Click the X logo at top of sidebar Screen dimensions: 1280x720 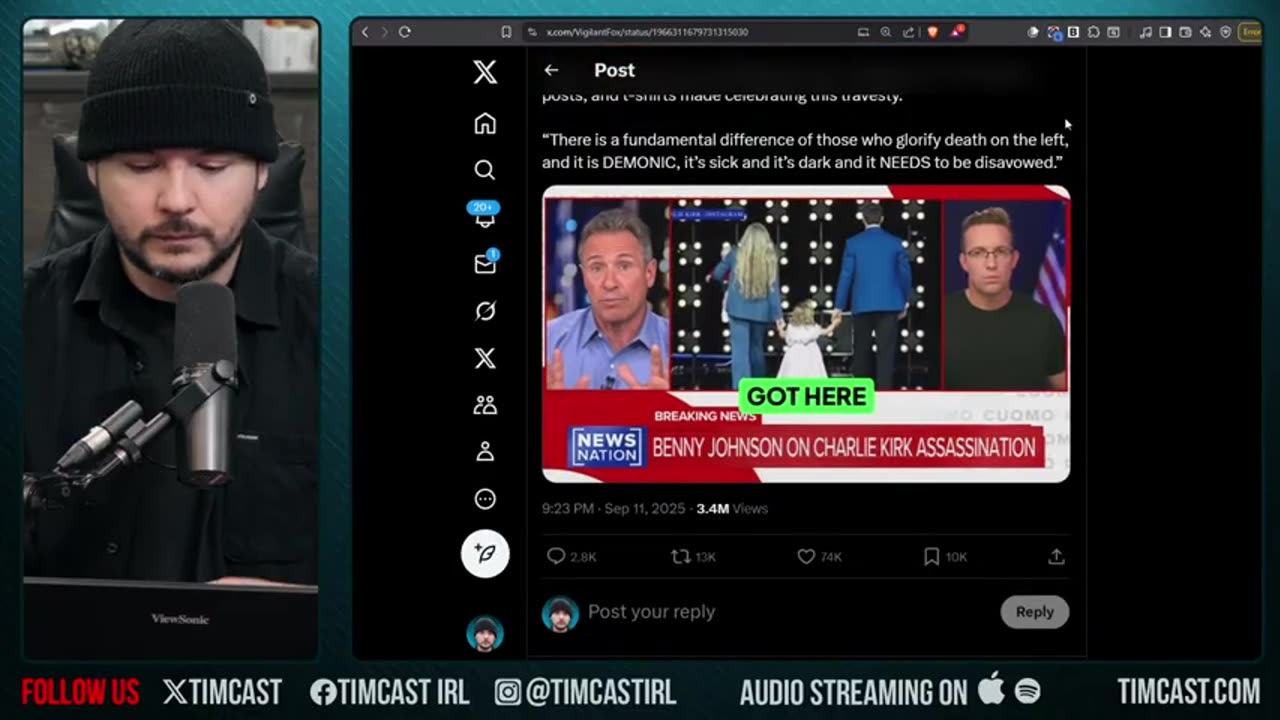point(485,71)
